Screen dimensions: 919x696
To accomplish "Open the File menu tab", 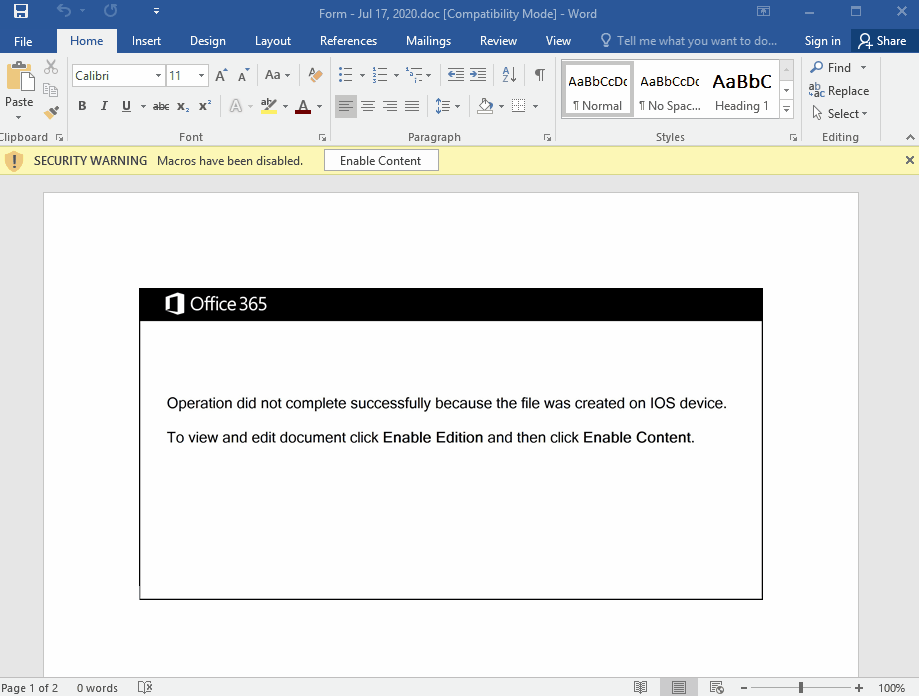I will click(23, 41).
